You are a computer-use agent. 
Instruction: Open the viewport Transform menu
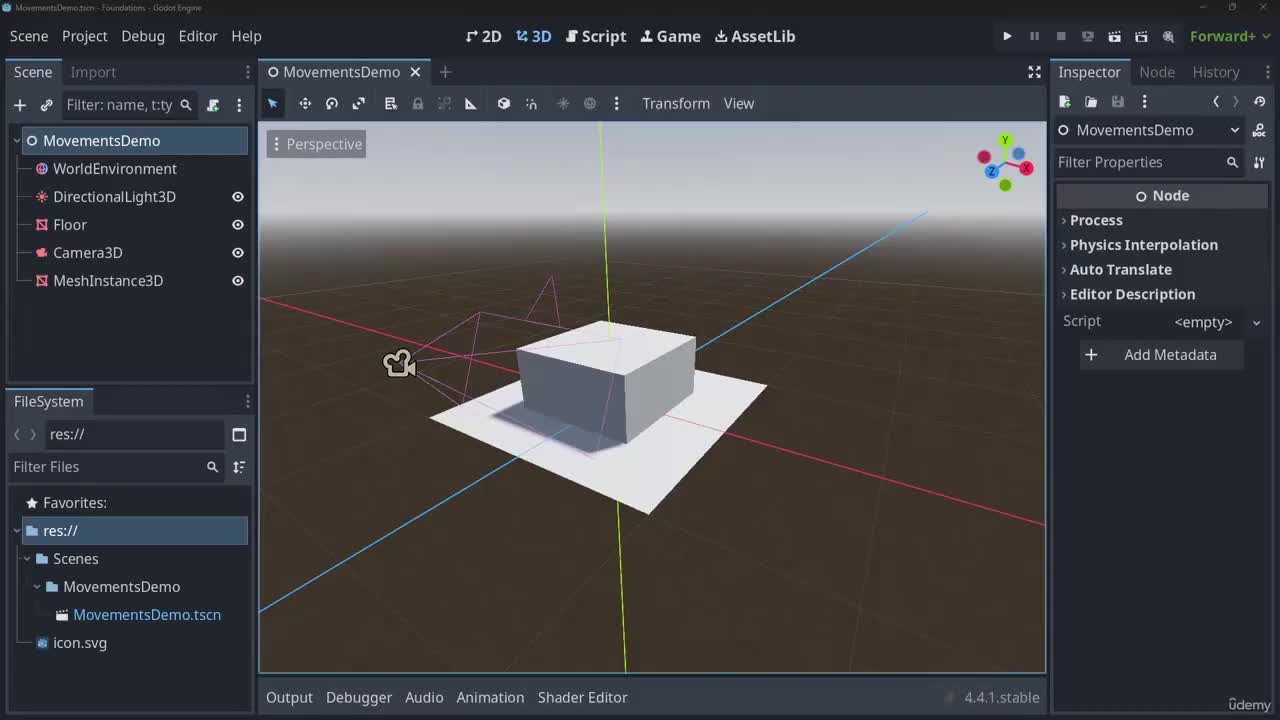tap(676, 103)
